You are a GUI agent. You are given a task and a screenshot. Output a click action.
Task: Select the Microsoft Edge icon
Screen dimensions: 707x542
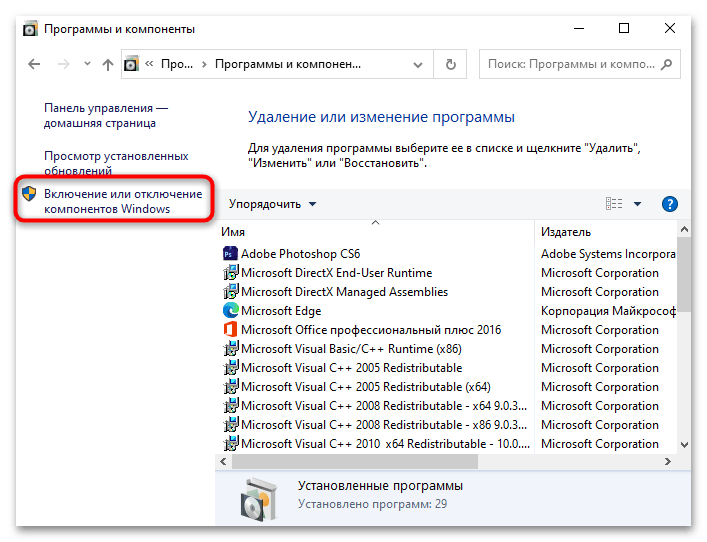point(230,310)
